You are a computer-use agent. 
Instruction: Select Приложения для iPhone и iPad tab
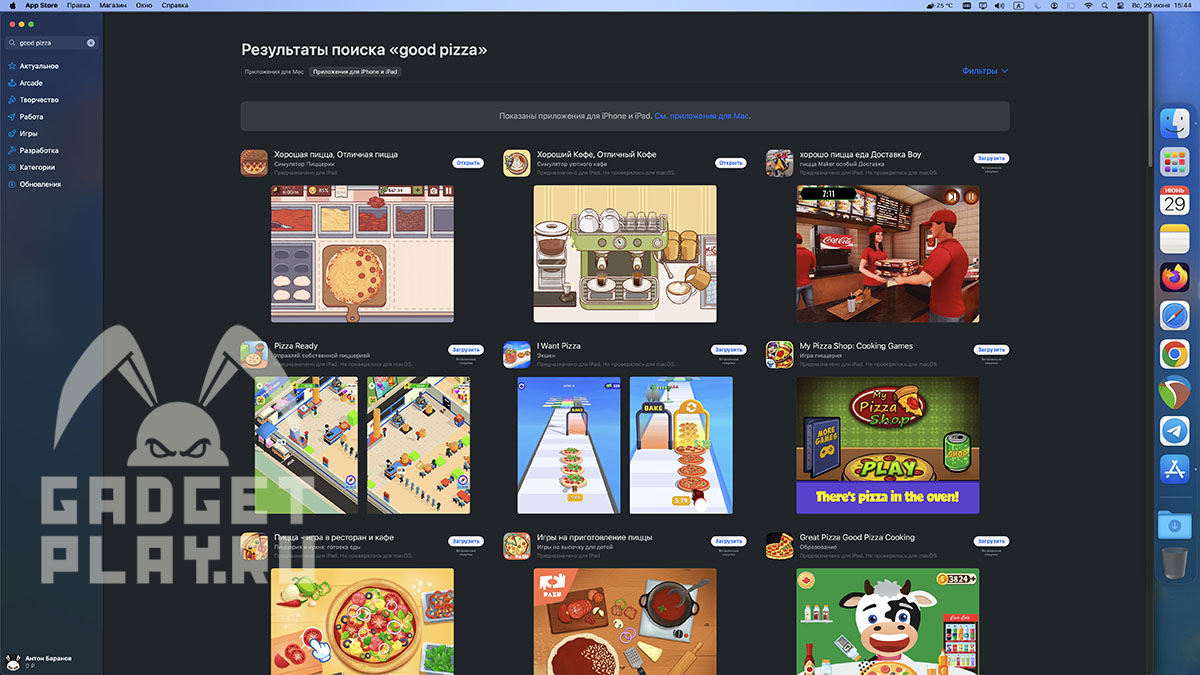(355, 72)
